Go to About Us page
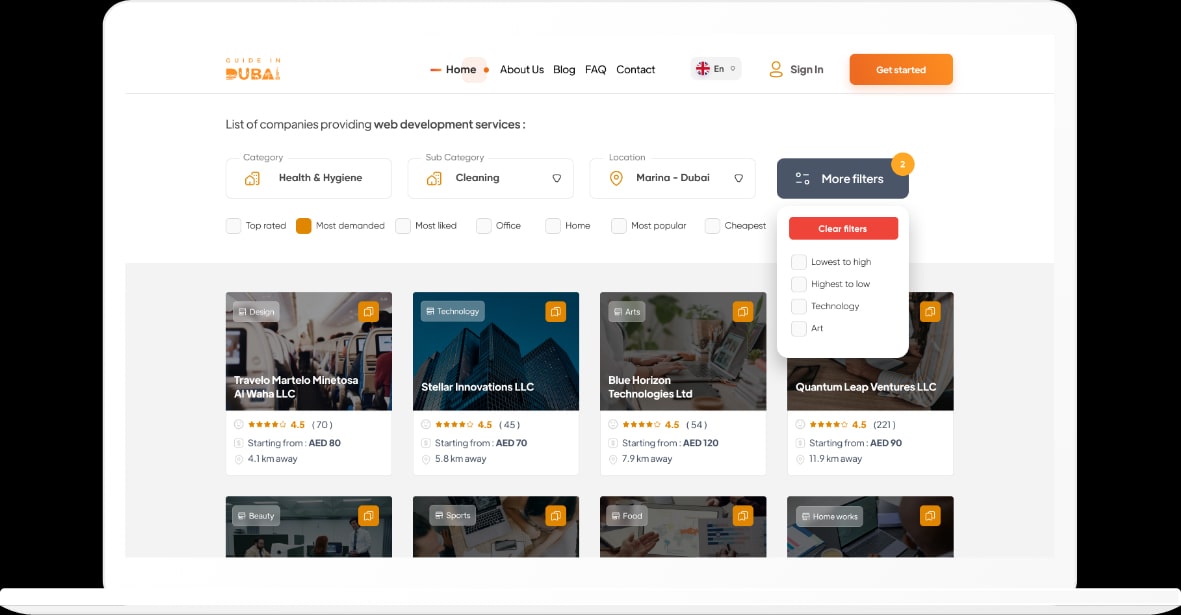Screen dimensions: 1181x615 coord(522,70)
